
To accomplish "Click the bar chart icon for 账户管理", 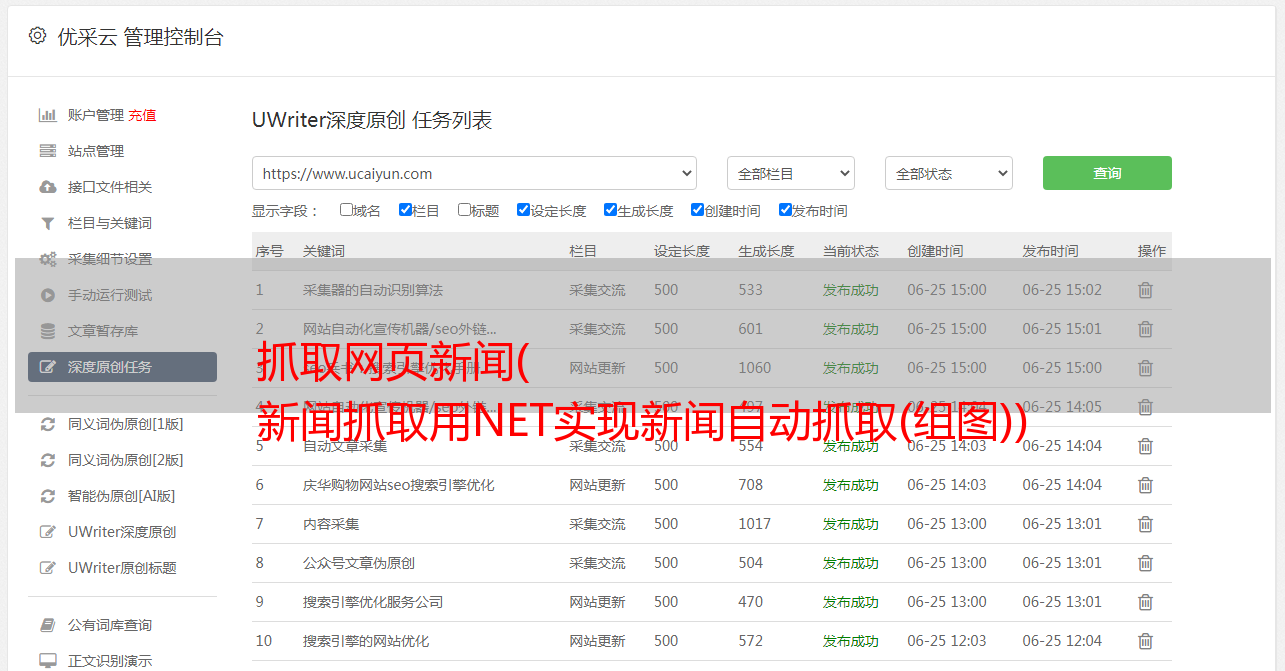I will [x=47, y=115].
